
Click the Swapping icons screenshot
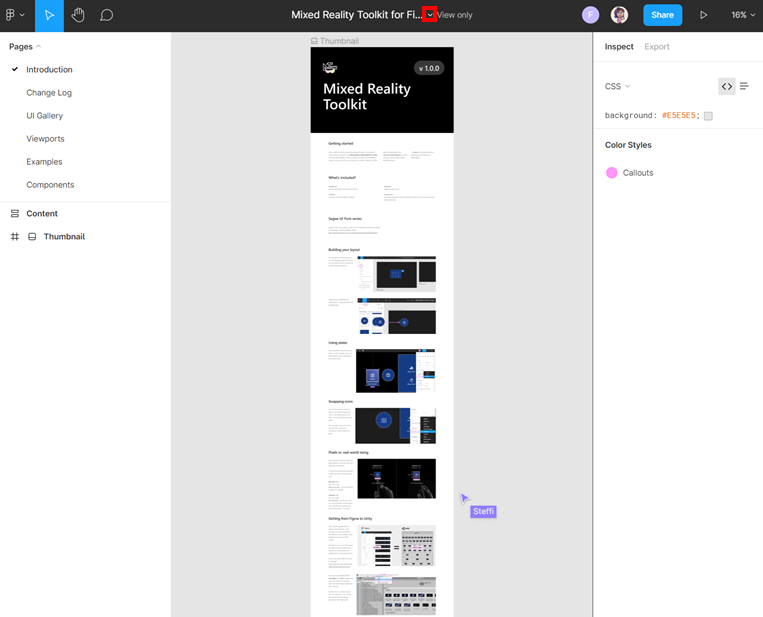coord(396,426)
